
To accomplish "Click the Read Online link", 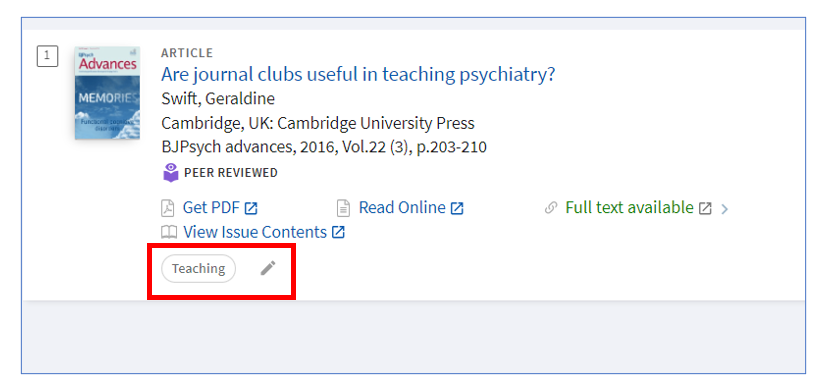I will [x=402, y=208].
